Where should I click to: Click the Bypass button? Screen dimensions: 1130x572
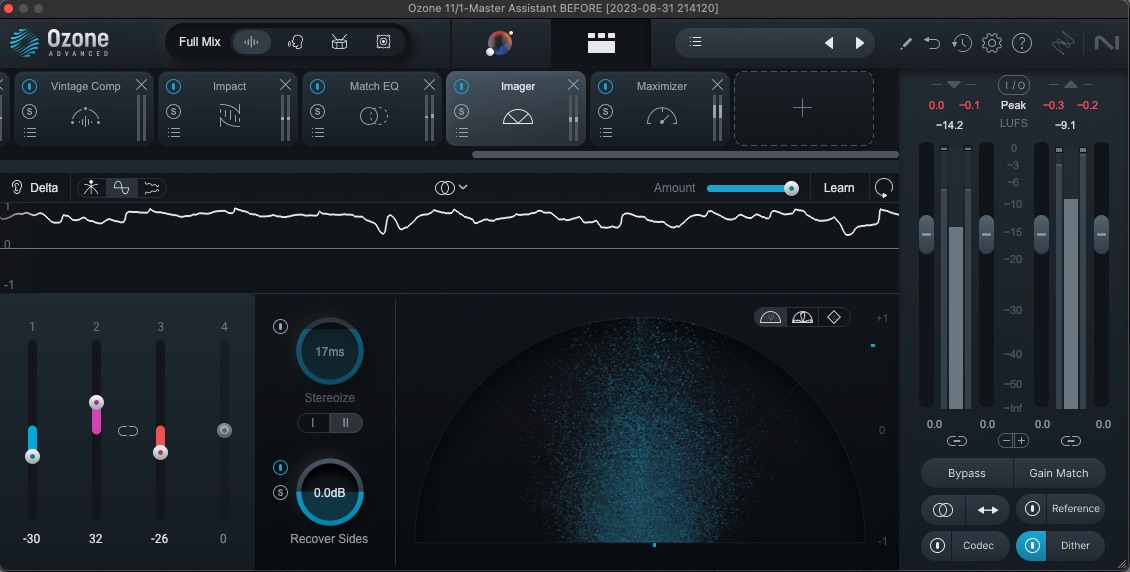(966, 473)
